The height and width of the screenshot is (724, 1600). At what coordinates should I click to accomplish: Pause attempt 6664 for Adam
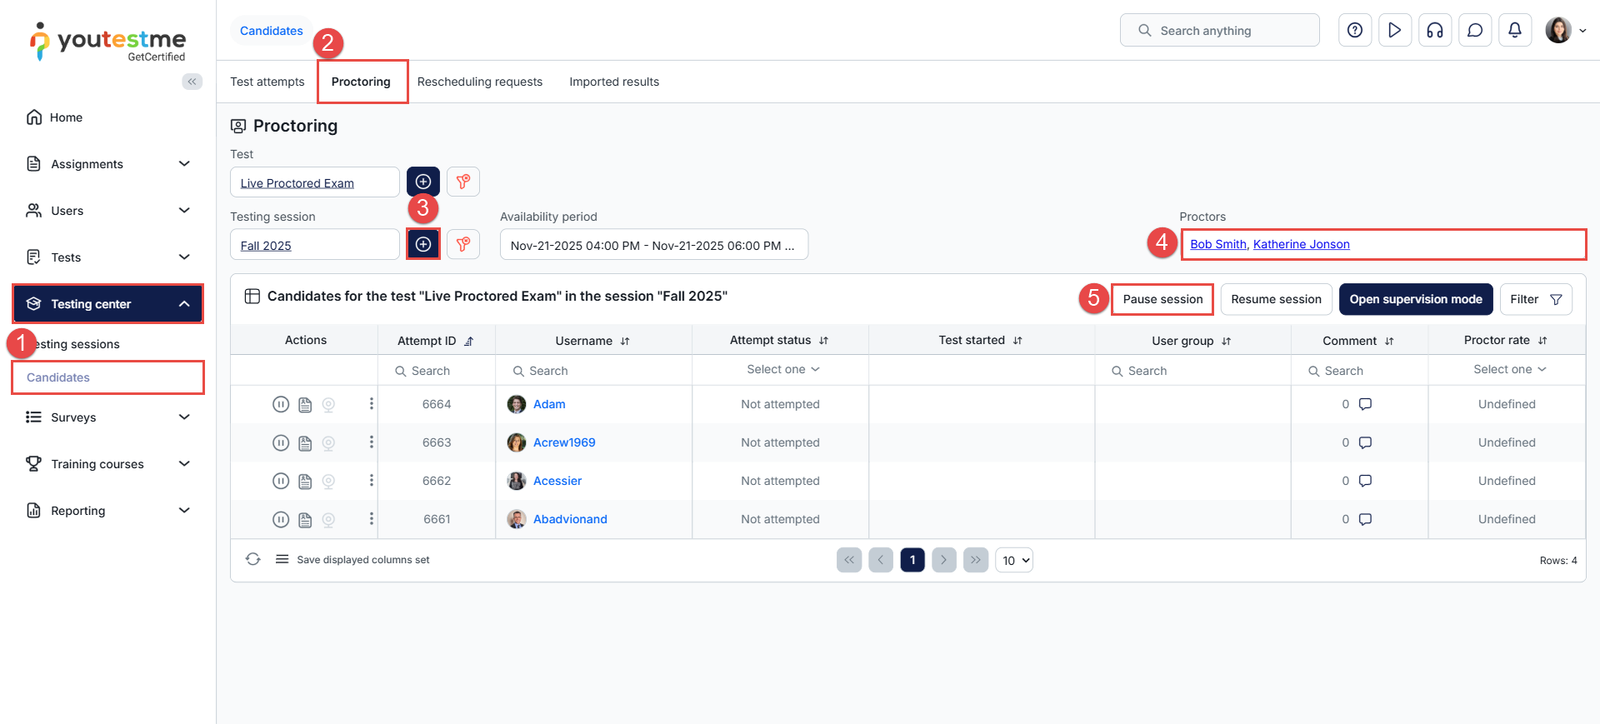(x=281, y=404)
